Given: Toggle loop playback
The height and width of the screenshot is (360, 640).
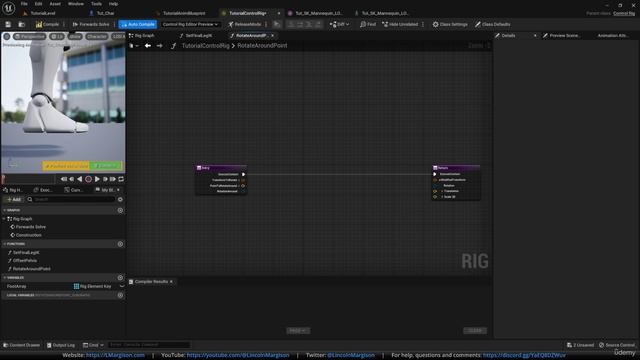Looking at the screenshot, I should (121, 179).
